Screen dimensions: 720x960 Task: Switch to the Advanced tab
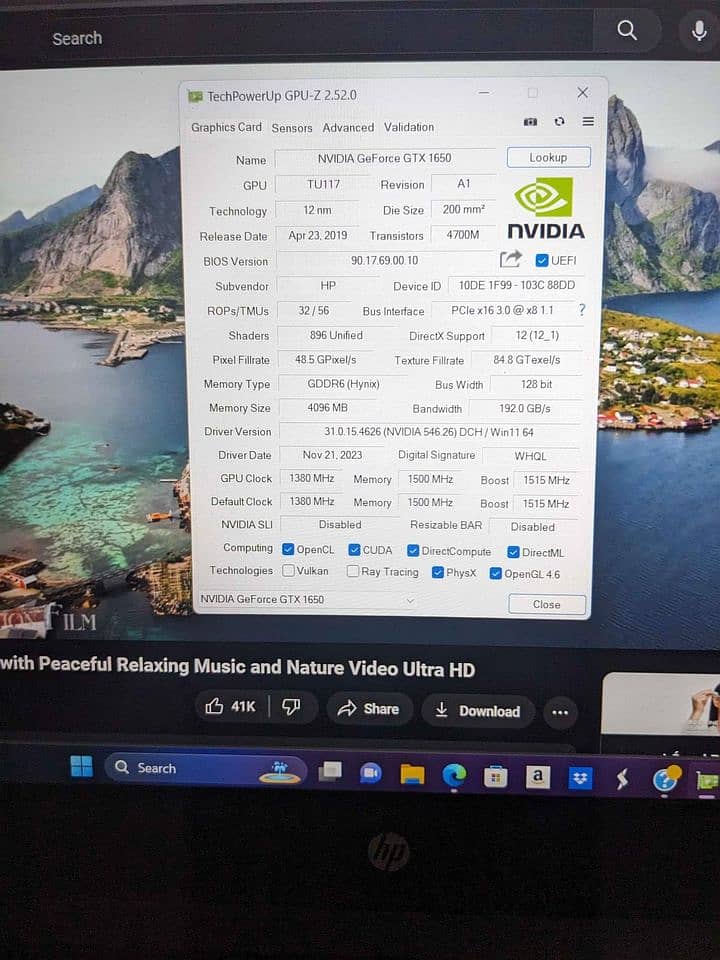pyautogui.click(x=348, y=128)
